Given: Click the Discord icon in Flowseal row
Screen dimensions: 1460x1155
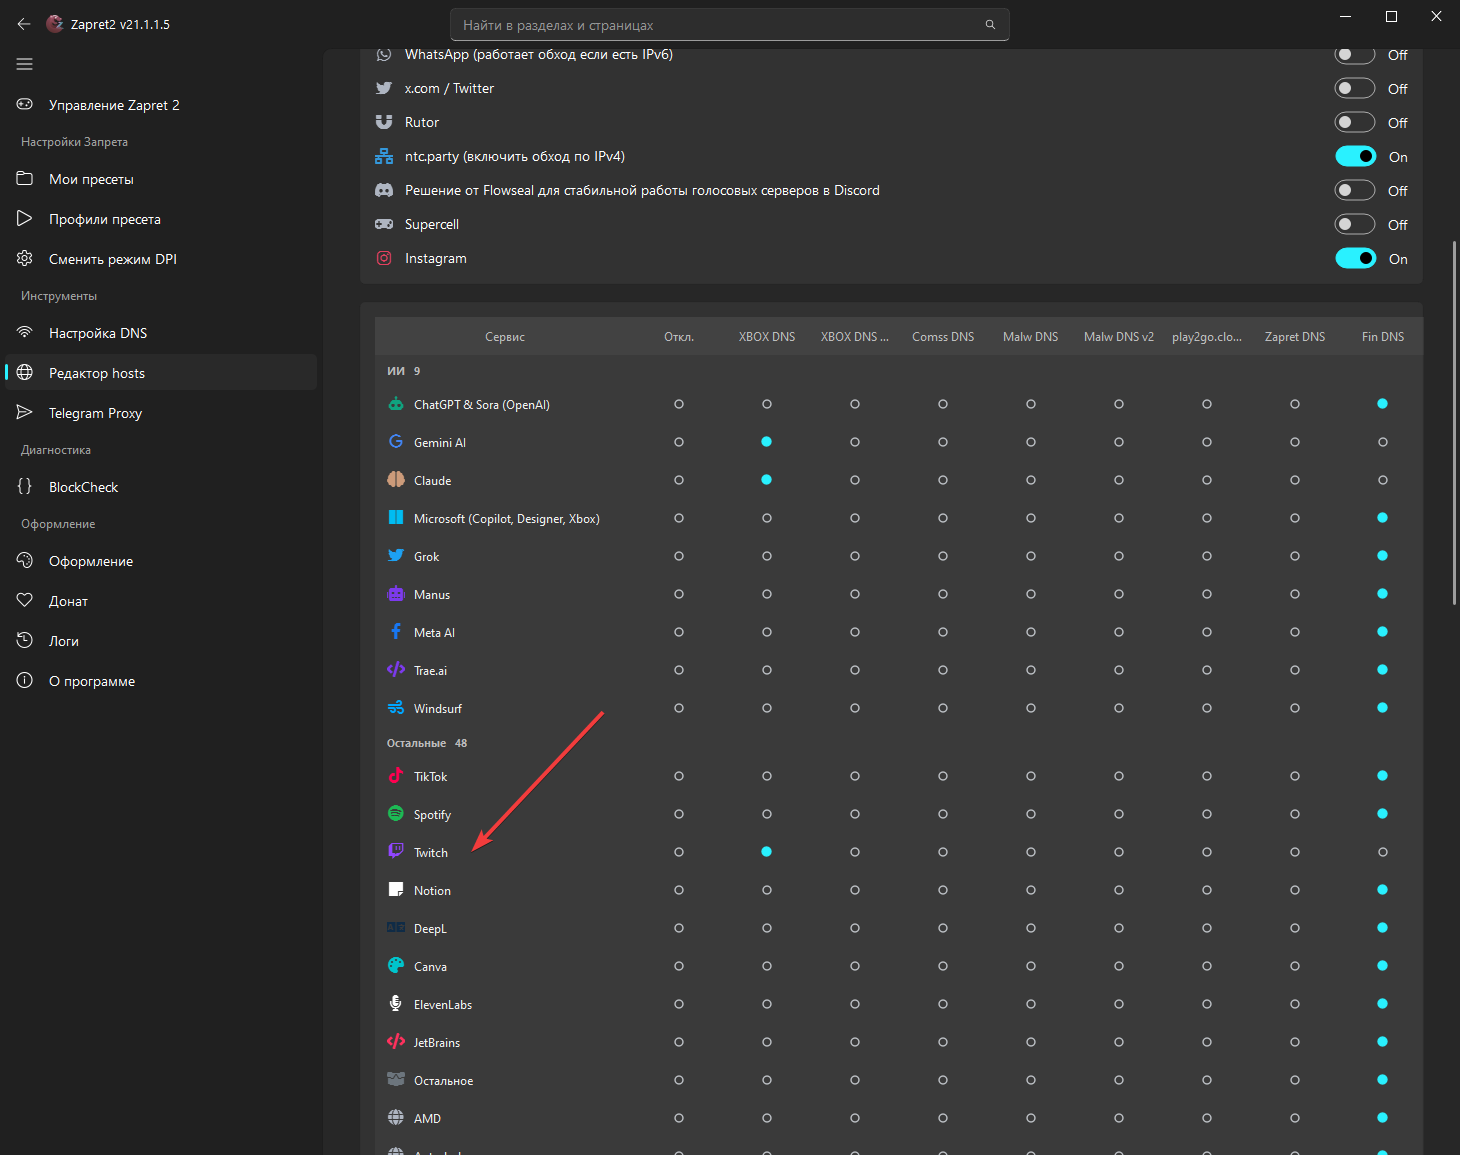Looking at the screenshot, I should point(384,190).
